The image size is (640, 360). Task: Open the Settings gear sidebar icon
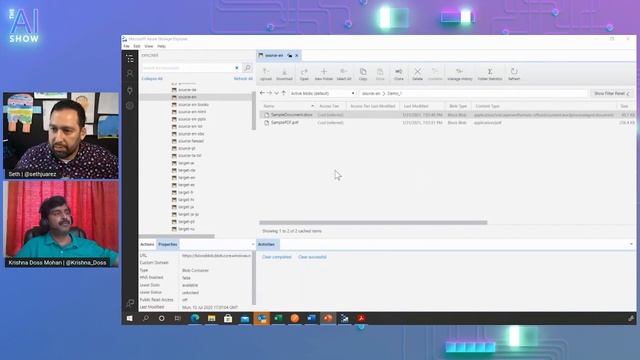(x=130, y=106)
